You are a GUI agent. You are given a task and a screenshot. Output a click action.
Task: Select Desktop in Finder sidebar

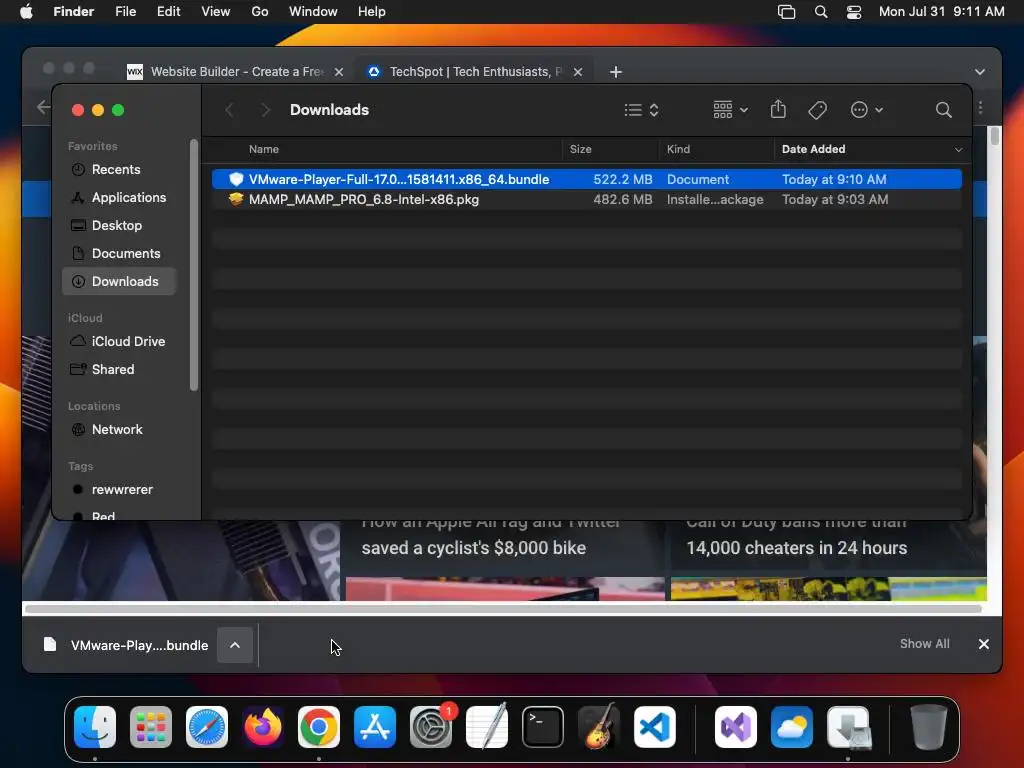116,225
